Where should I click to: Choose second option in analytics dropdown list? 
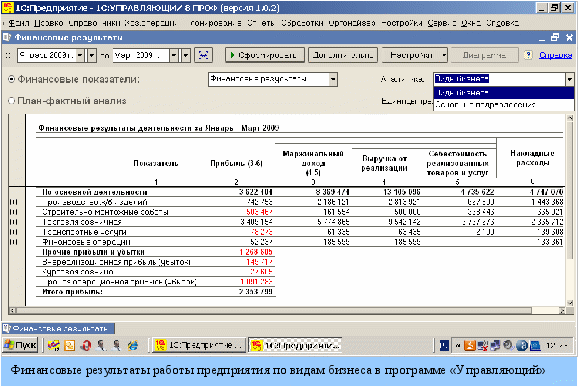503,105
